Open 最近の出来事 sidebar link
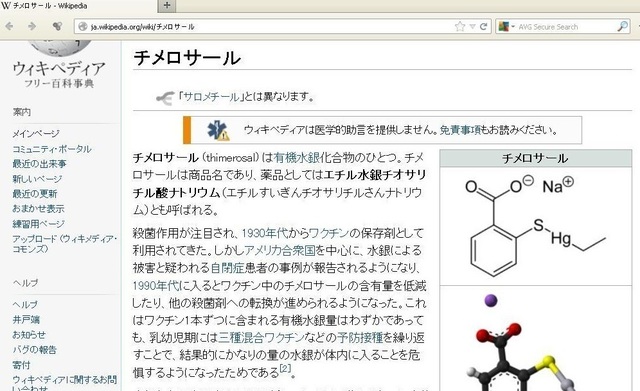The image size is (640, 391). coord(39,164)
